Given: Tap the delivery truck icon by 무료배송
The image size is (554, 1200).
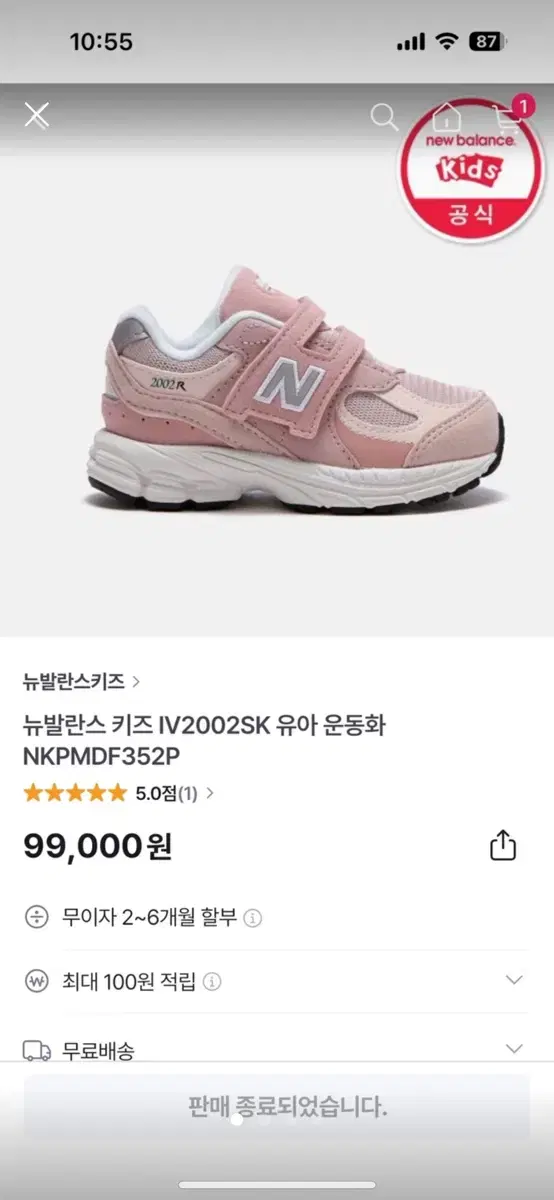Looking at the screenshot, I should click(37, 1050).
